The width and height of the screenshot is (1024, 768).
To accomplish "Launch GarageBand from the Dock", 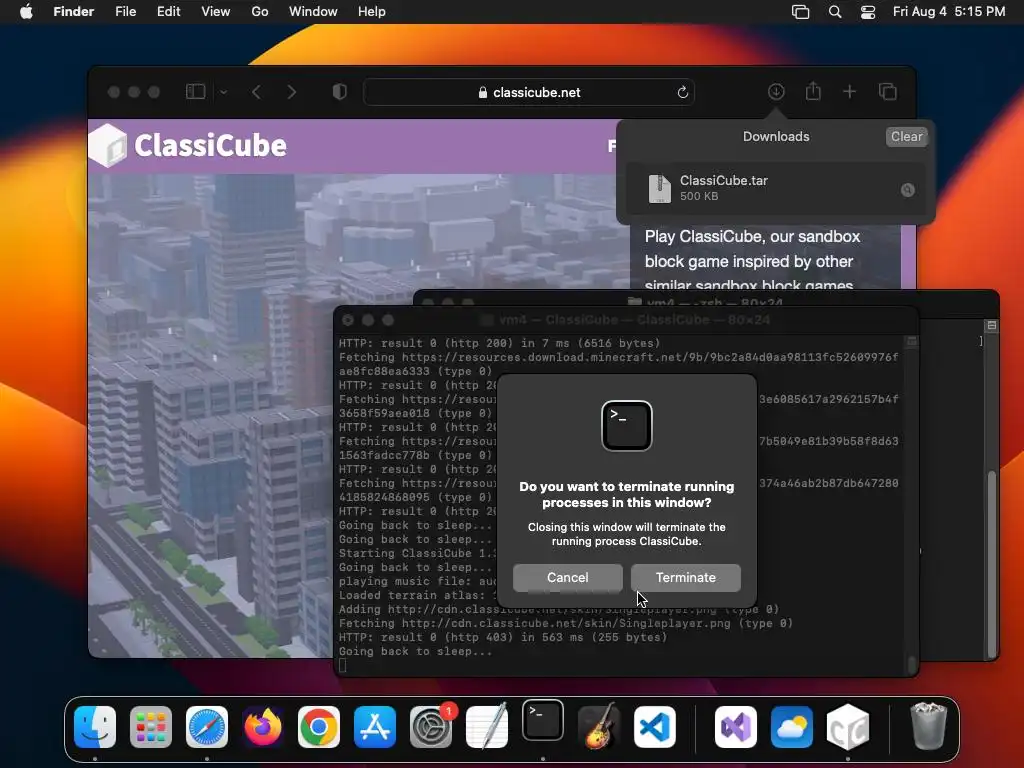I will tap(599, 726).
